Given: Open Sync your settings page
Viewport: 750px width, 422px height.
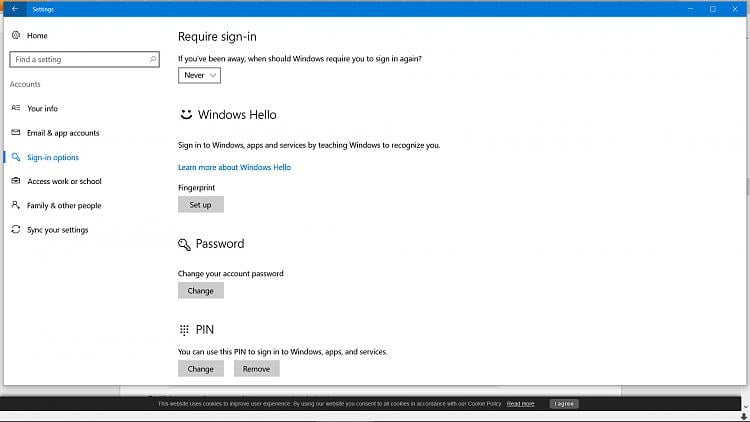Looking at the screenshot, I should (58, 230).
